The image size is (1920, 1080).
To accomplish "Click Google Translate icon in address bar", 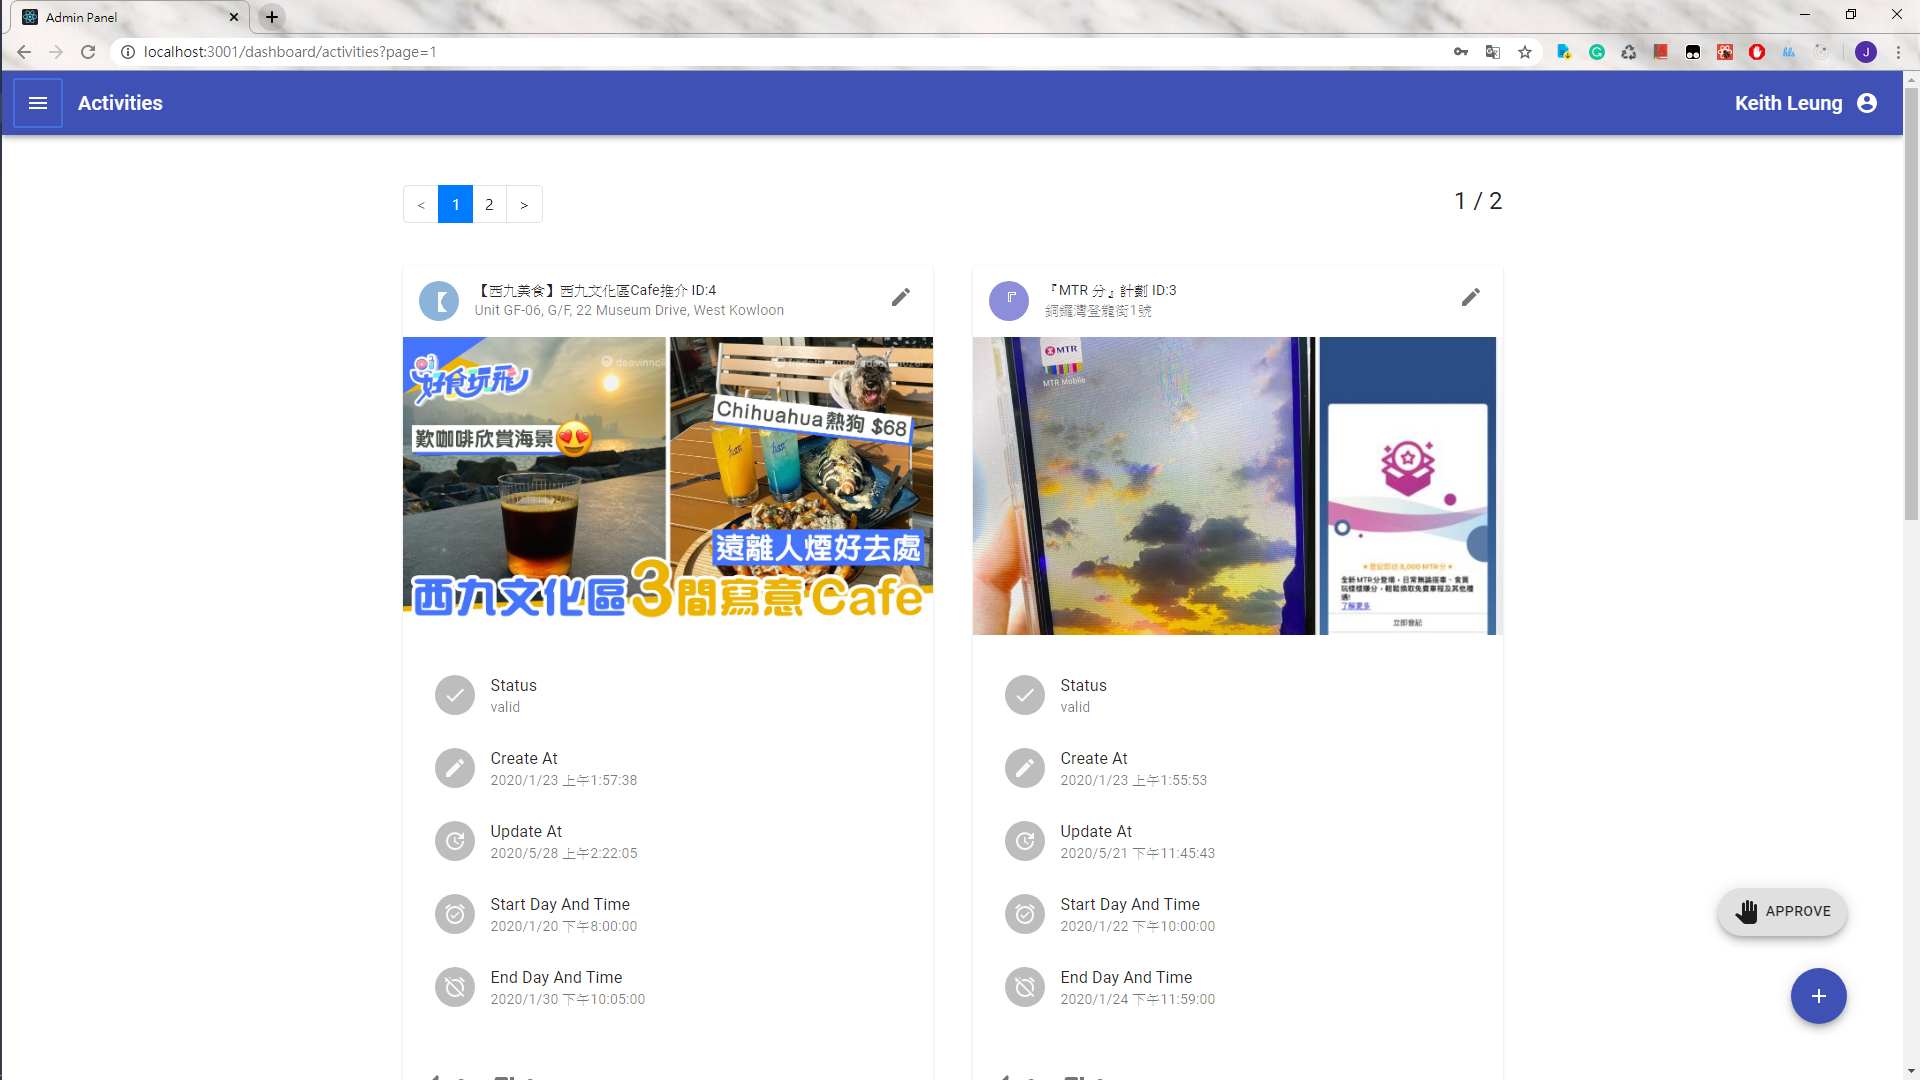I will [1492, 52].
